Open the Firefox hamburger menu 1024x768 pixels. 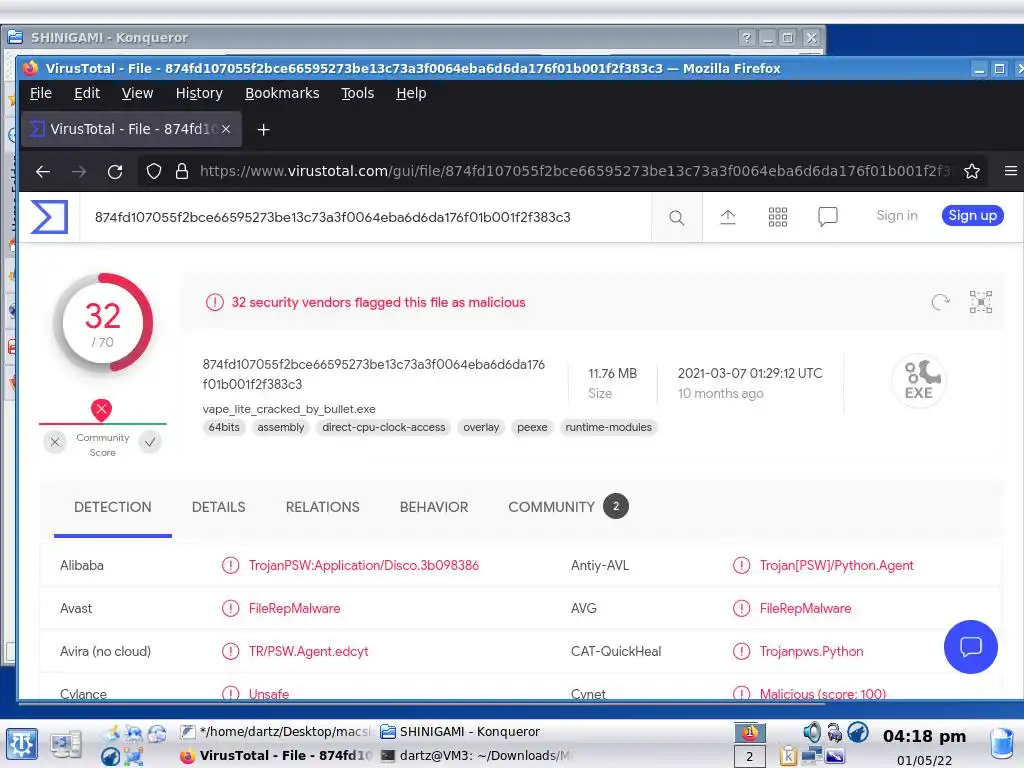point(1011,171)
